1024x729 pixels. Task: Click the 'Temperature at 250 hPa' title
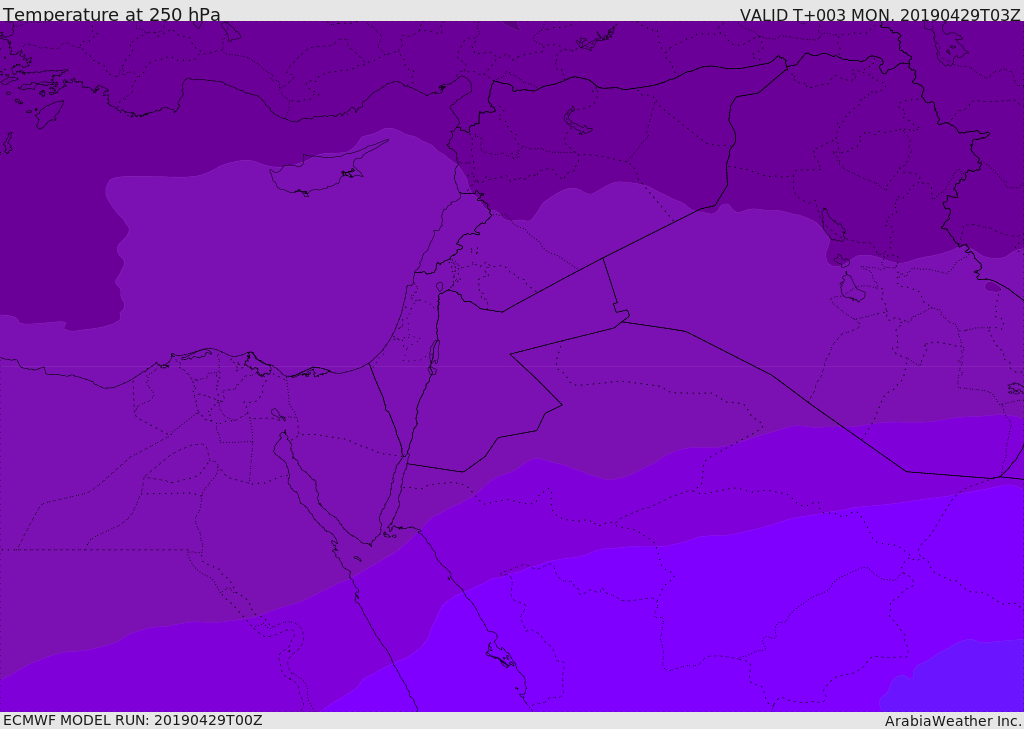pyautogui.click(x=112, y=15)
